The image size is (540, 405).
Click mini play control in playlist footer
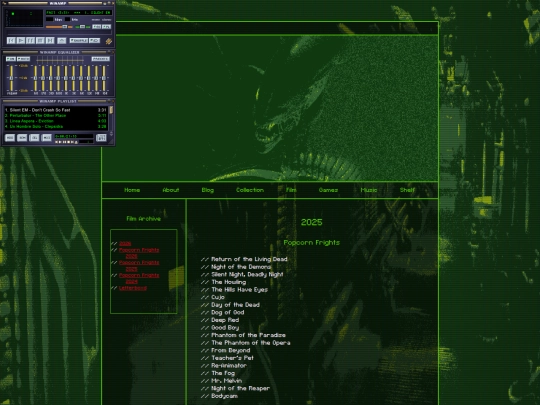pos(60,142)
